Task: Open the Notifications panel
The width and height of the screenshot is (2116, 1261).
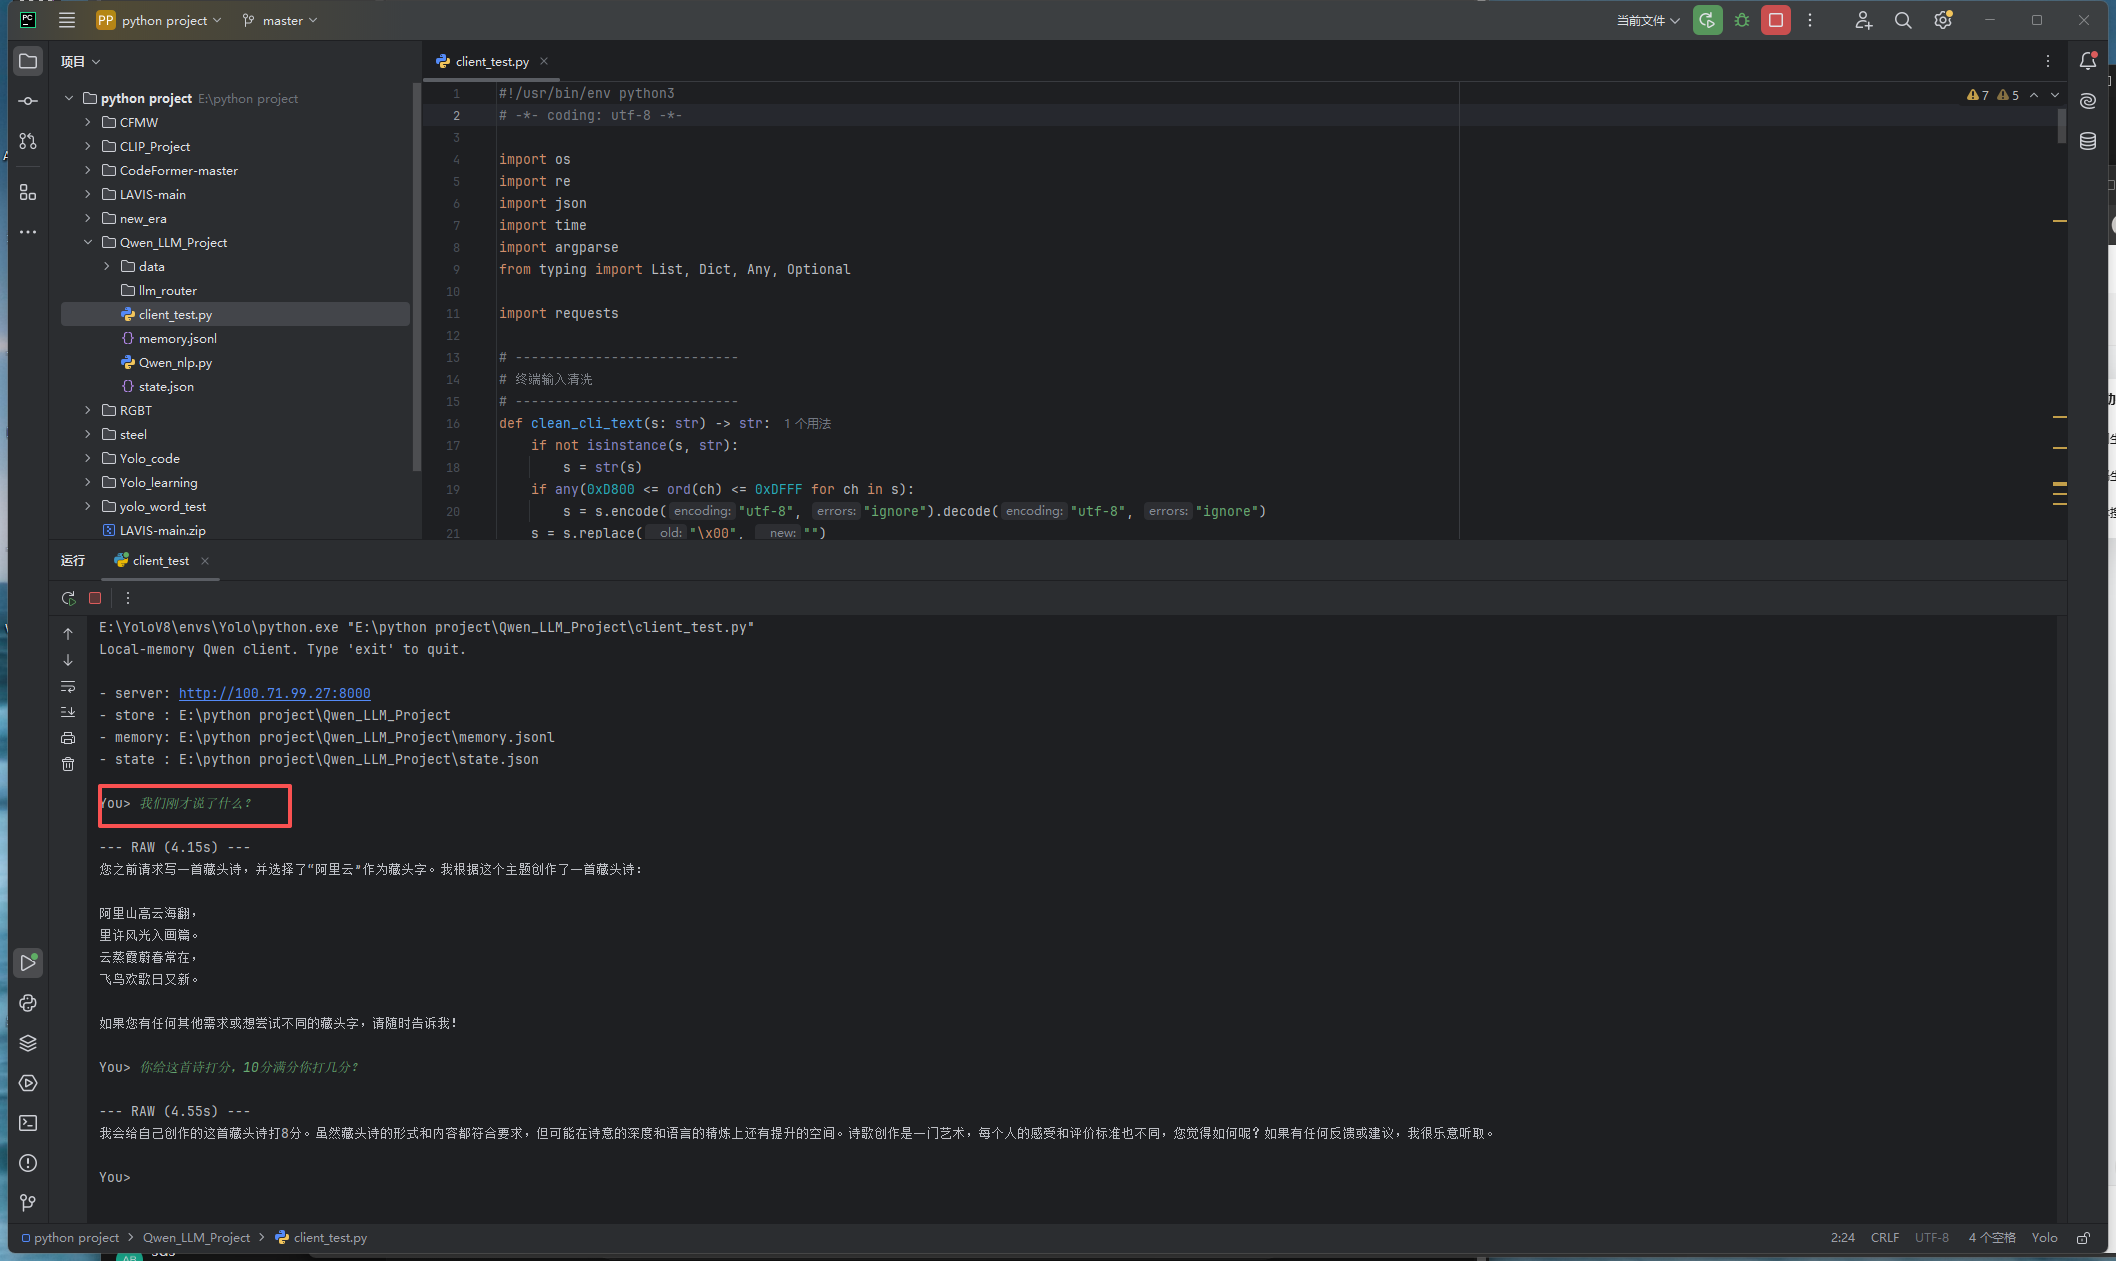Action: click(x=2088, y=61)
